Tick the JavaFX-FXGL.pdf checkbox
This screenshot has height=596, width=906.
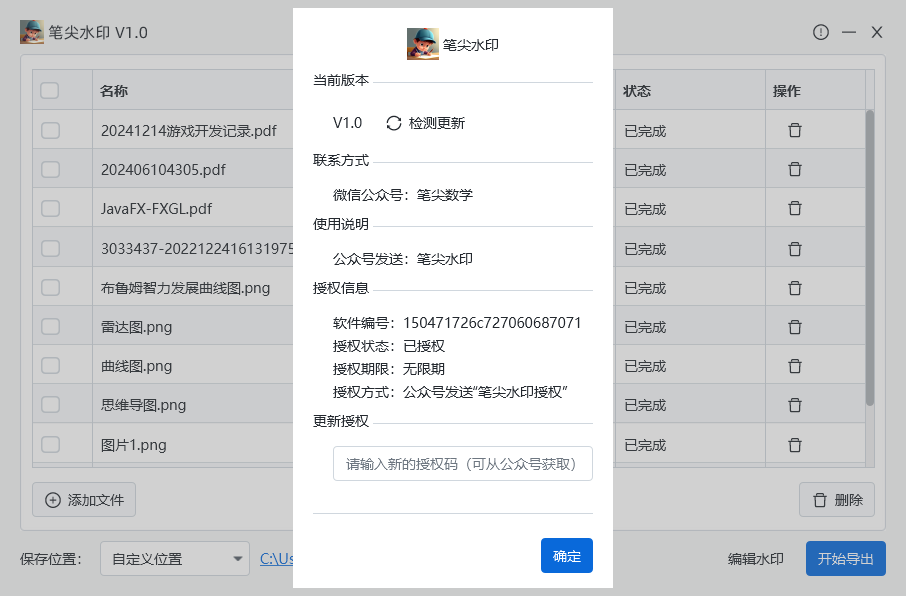50,208
